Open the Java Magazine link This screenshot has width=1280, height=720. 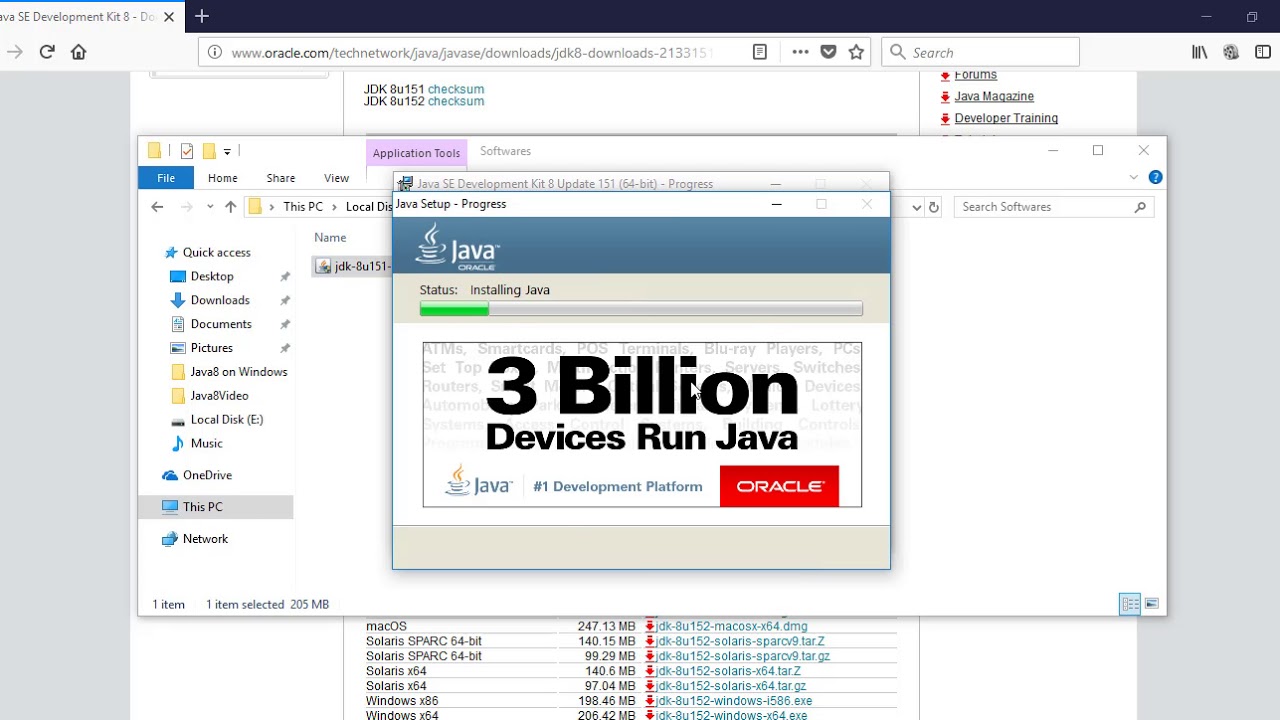(x=994, y=96)
